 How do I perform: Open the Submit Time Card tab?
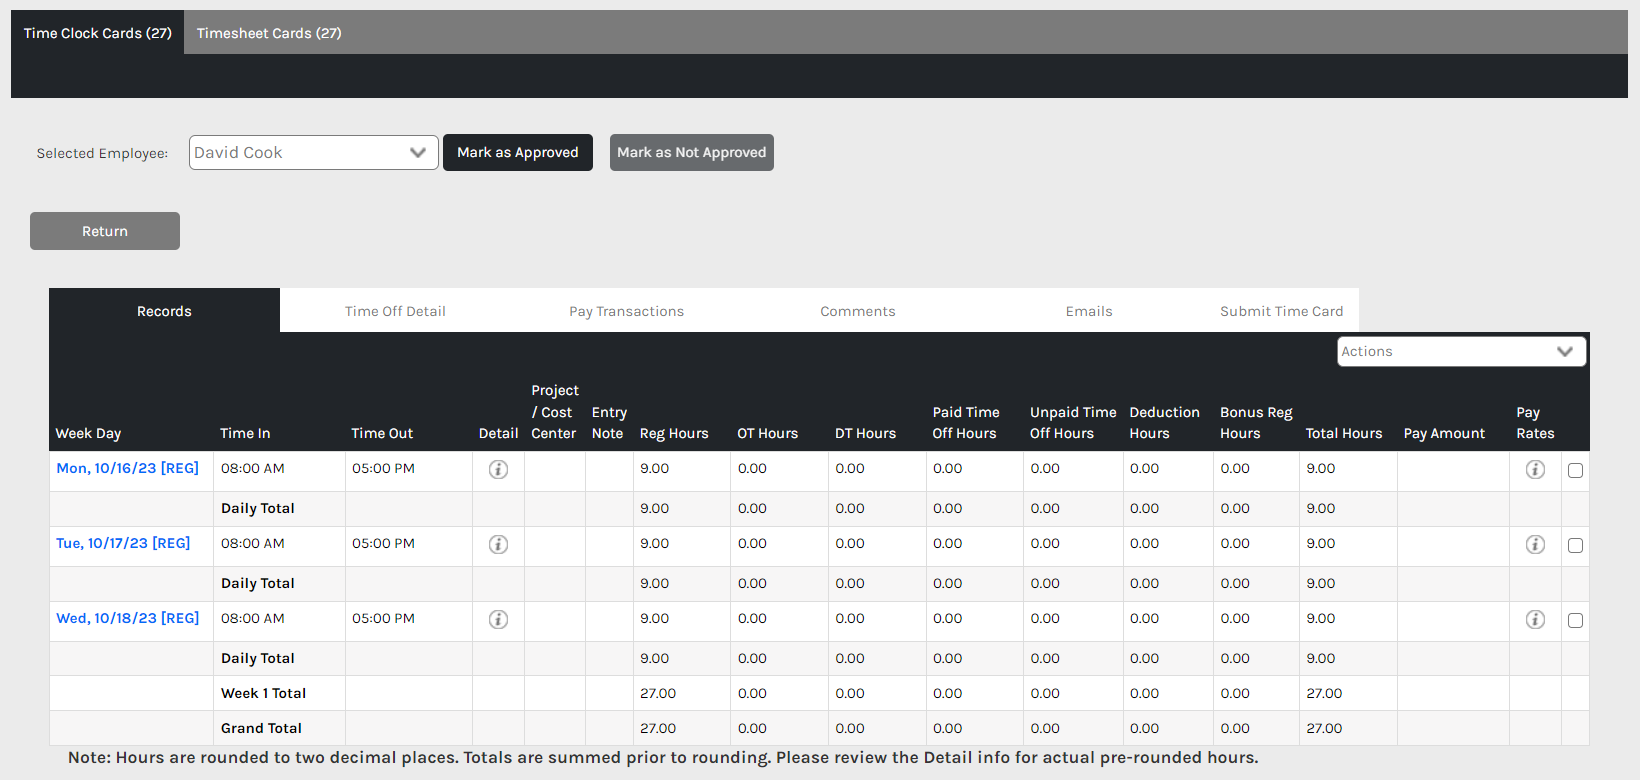click(1281, 311)
